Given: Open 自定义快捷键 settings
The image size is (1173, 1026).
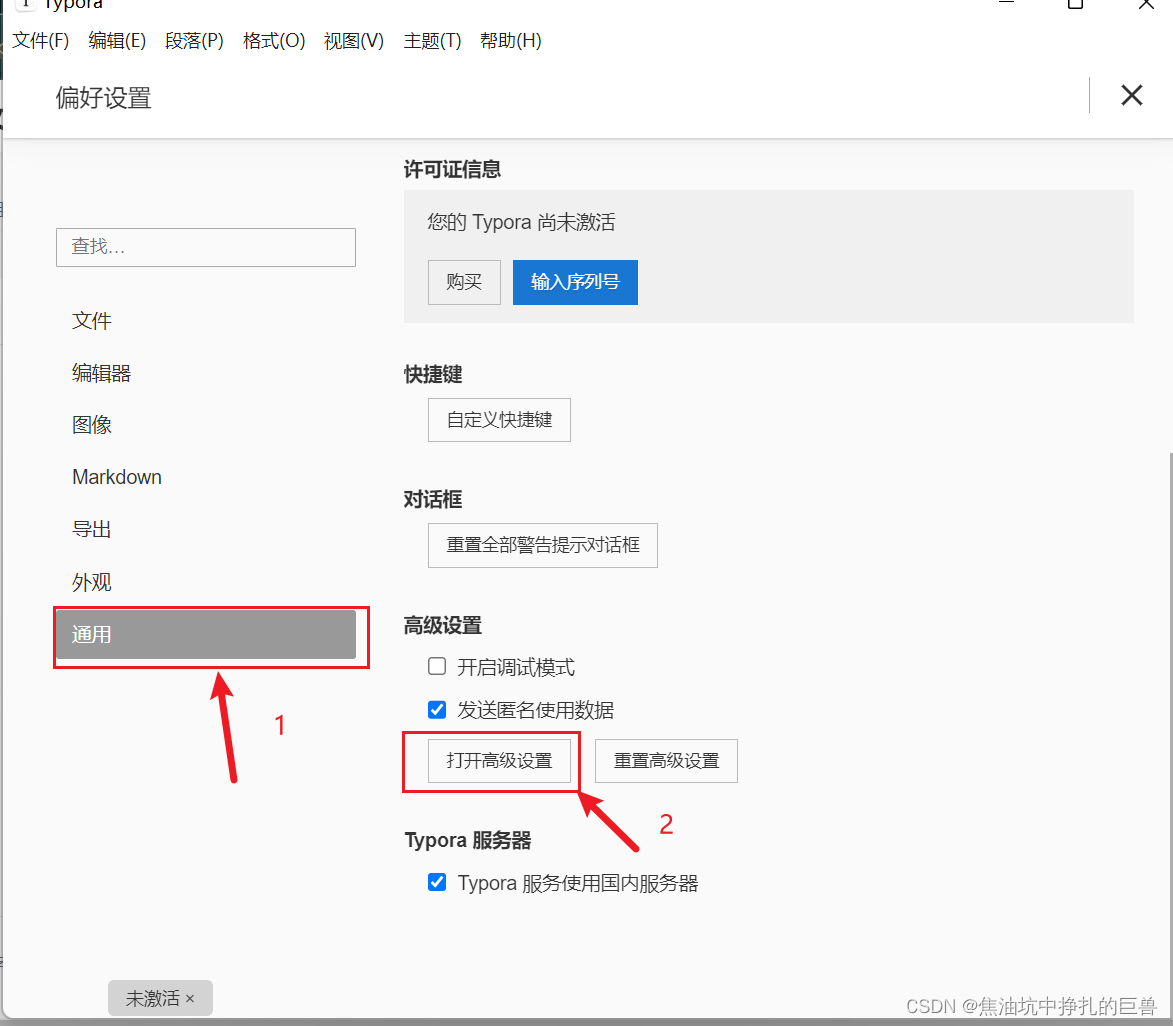Looking at the screenshot, I should pos(499,420).
